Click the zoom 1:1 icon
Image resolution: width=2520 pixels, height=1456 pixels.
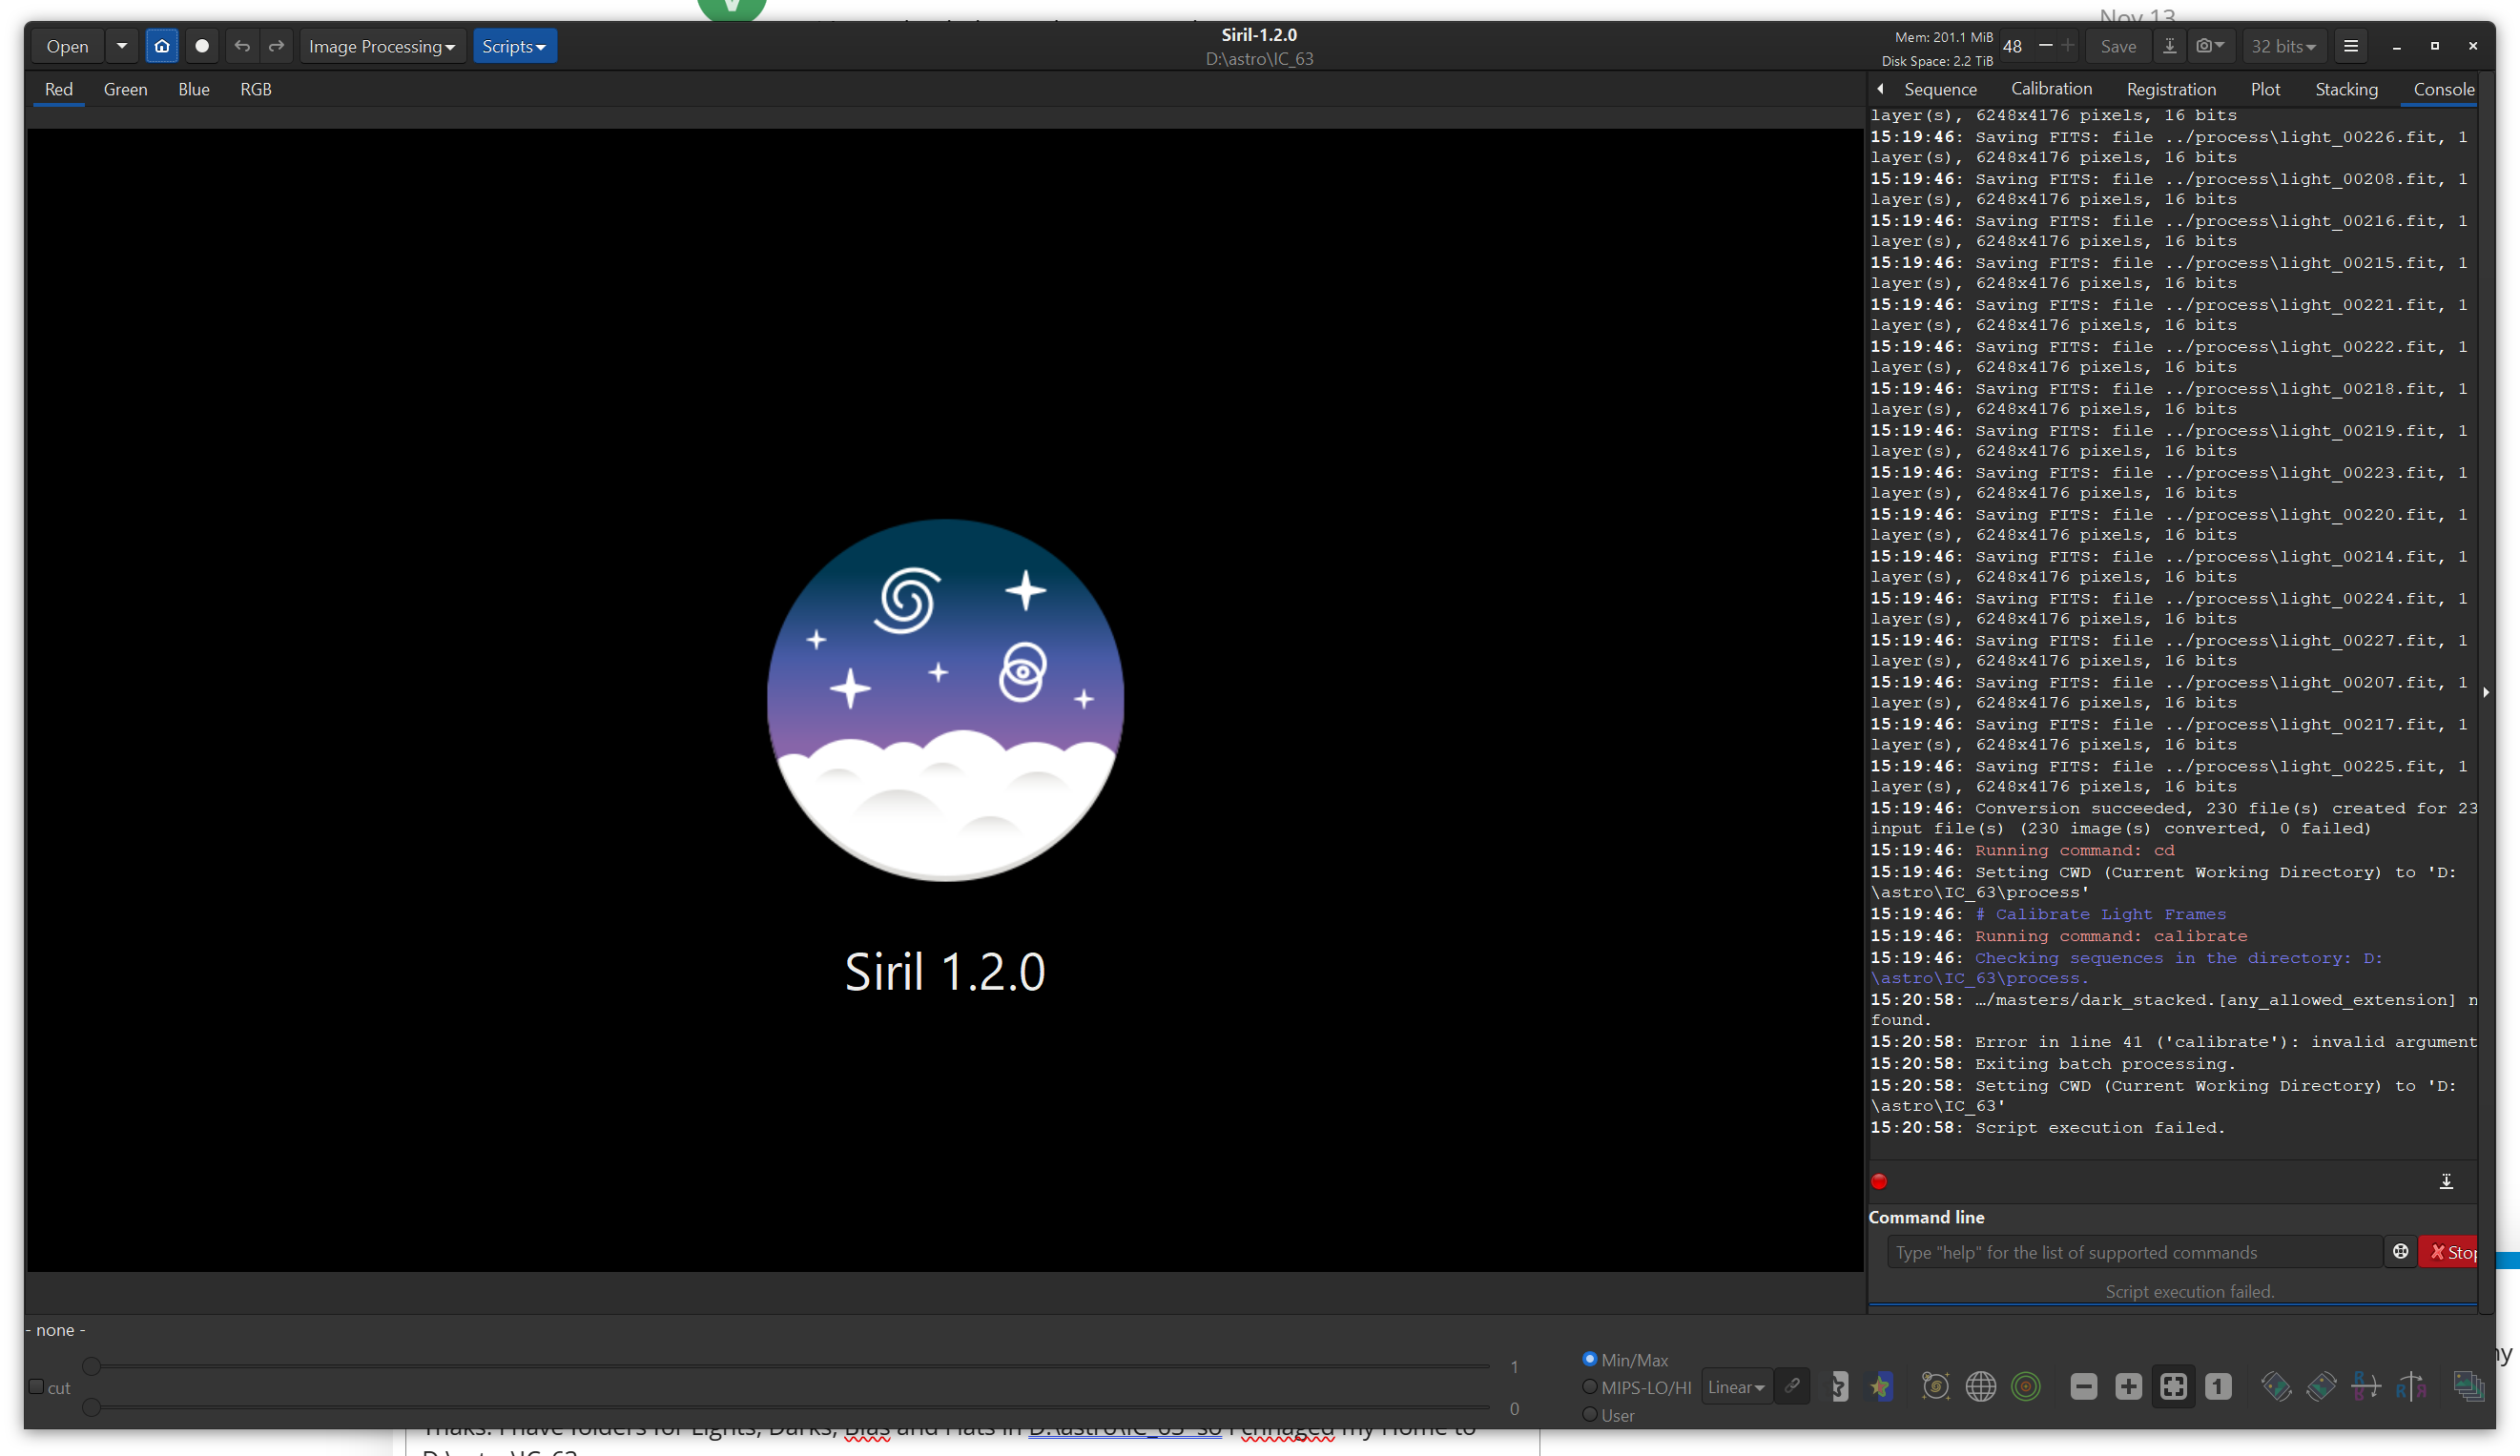coord(2218,1386)
